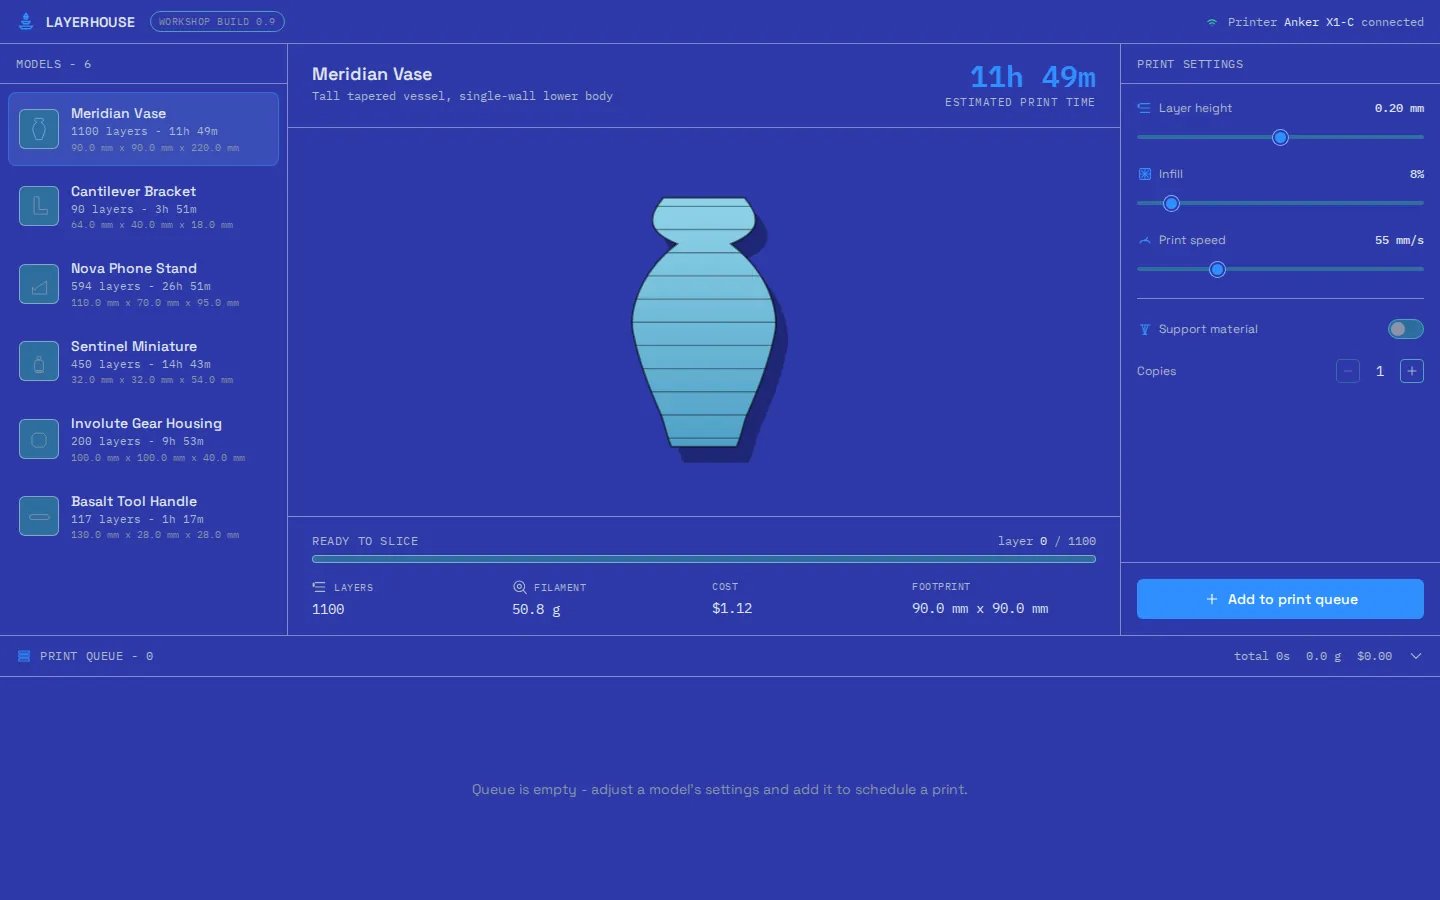The height and width of the screenshot is (900, 1440).
Task: Click the Print speed icon
Action: click(x=1144, y=240)
